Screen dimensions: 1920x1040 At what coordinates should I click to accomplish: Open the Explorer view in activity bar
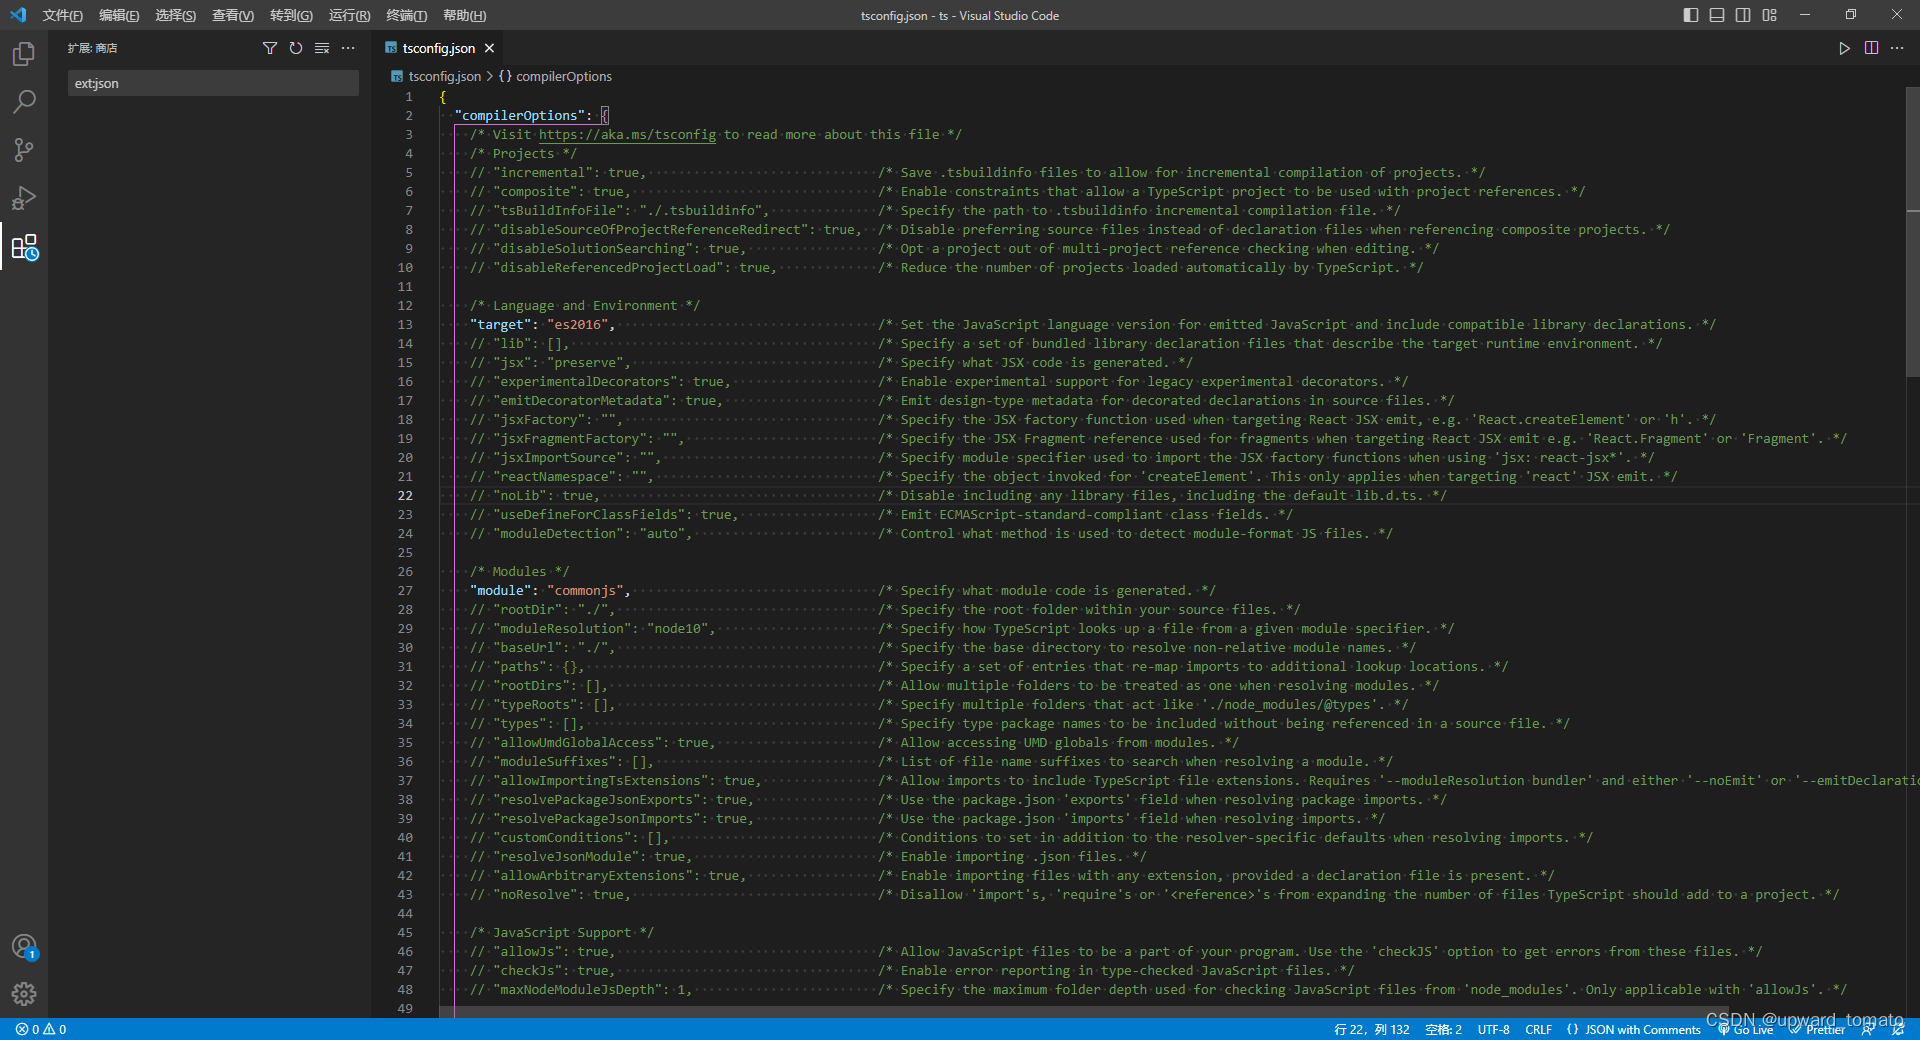(24, 54)
